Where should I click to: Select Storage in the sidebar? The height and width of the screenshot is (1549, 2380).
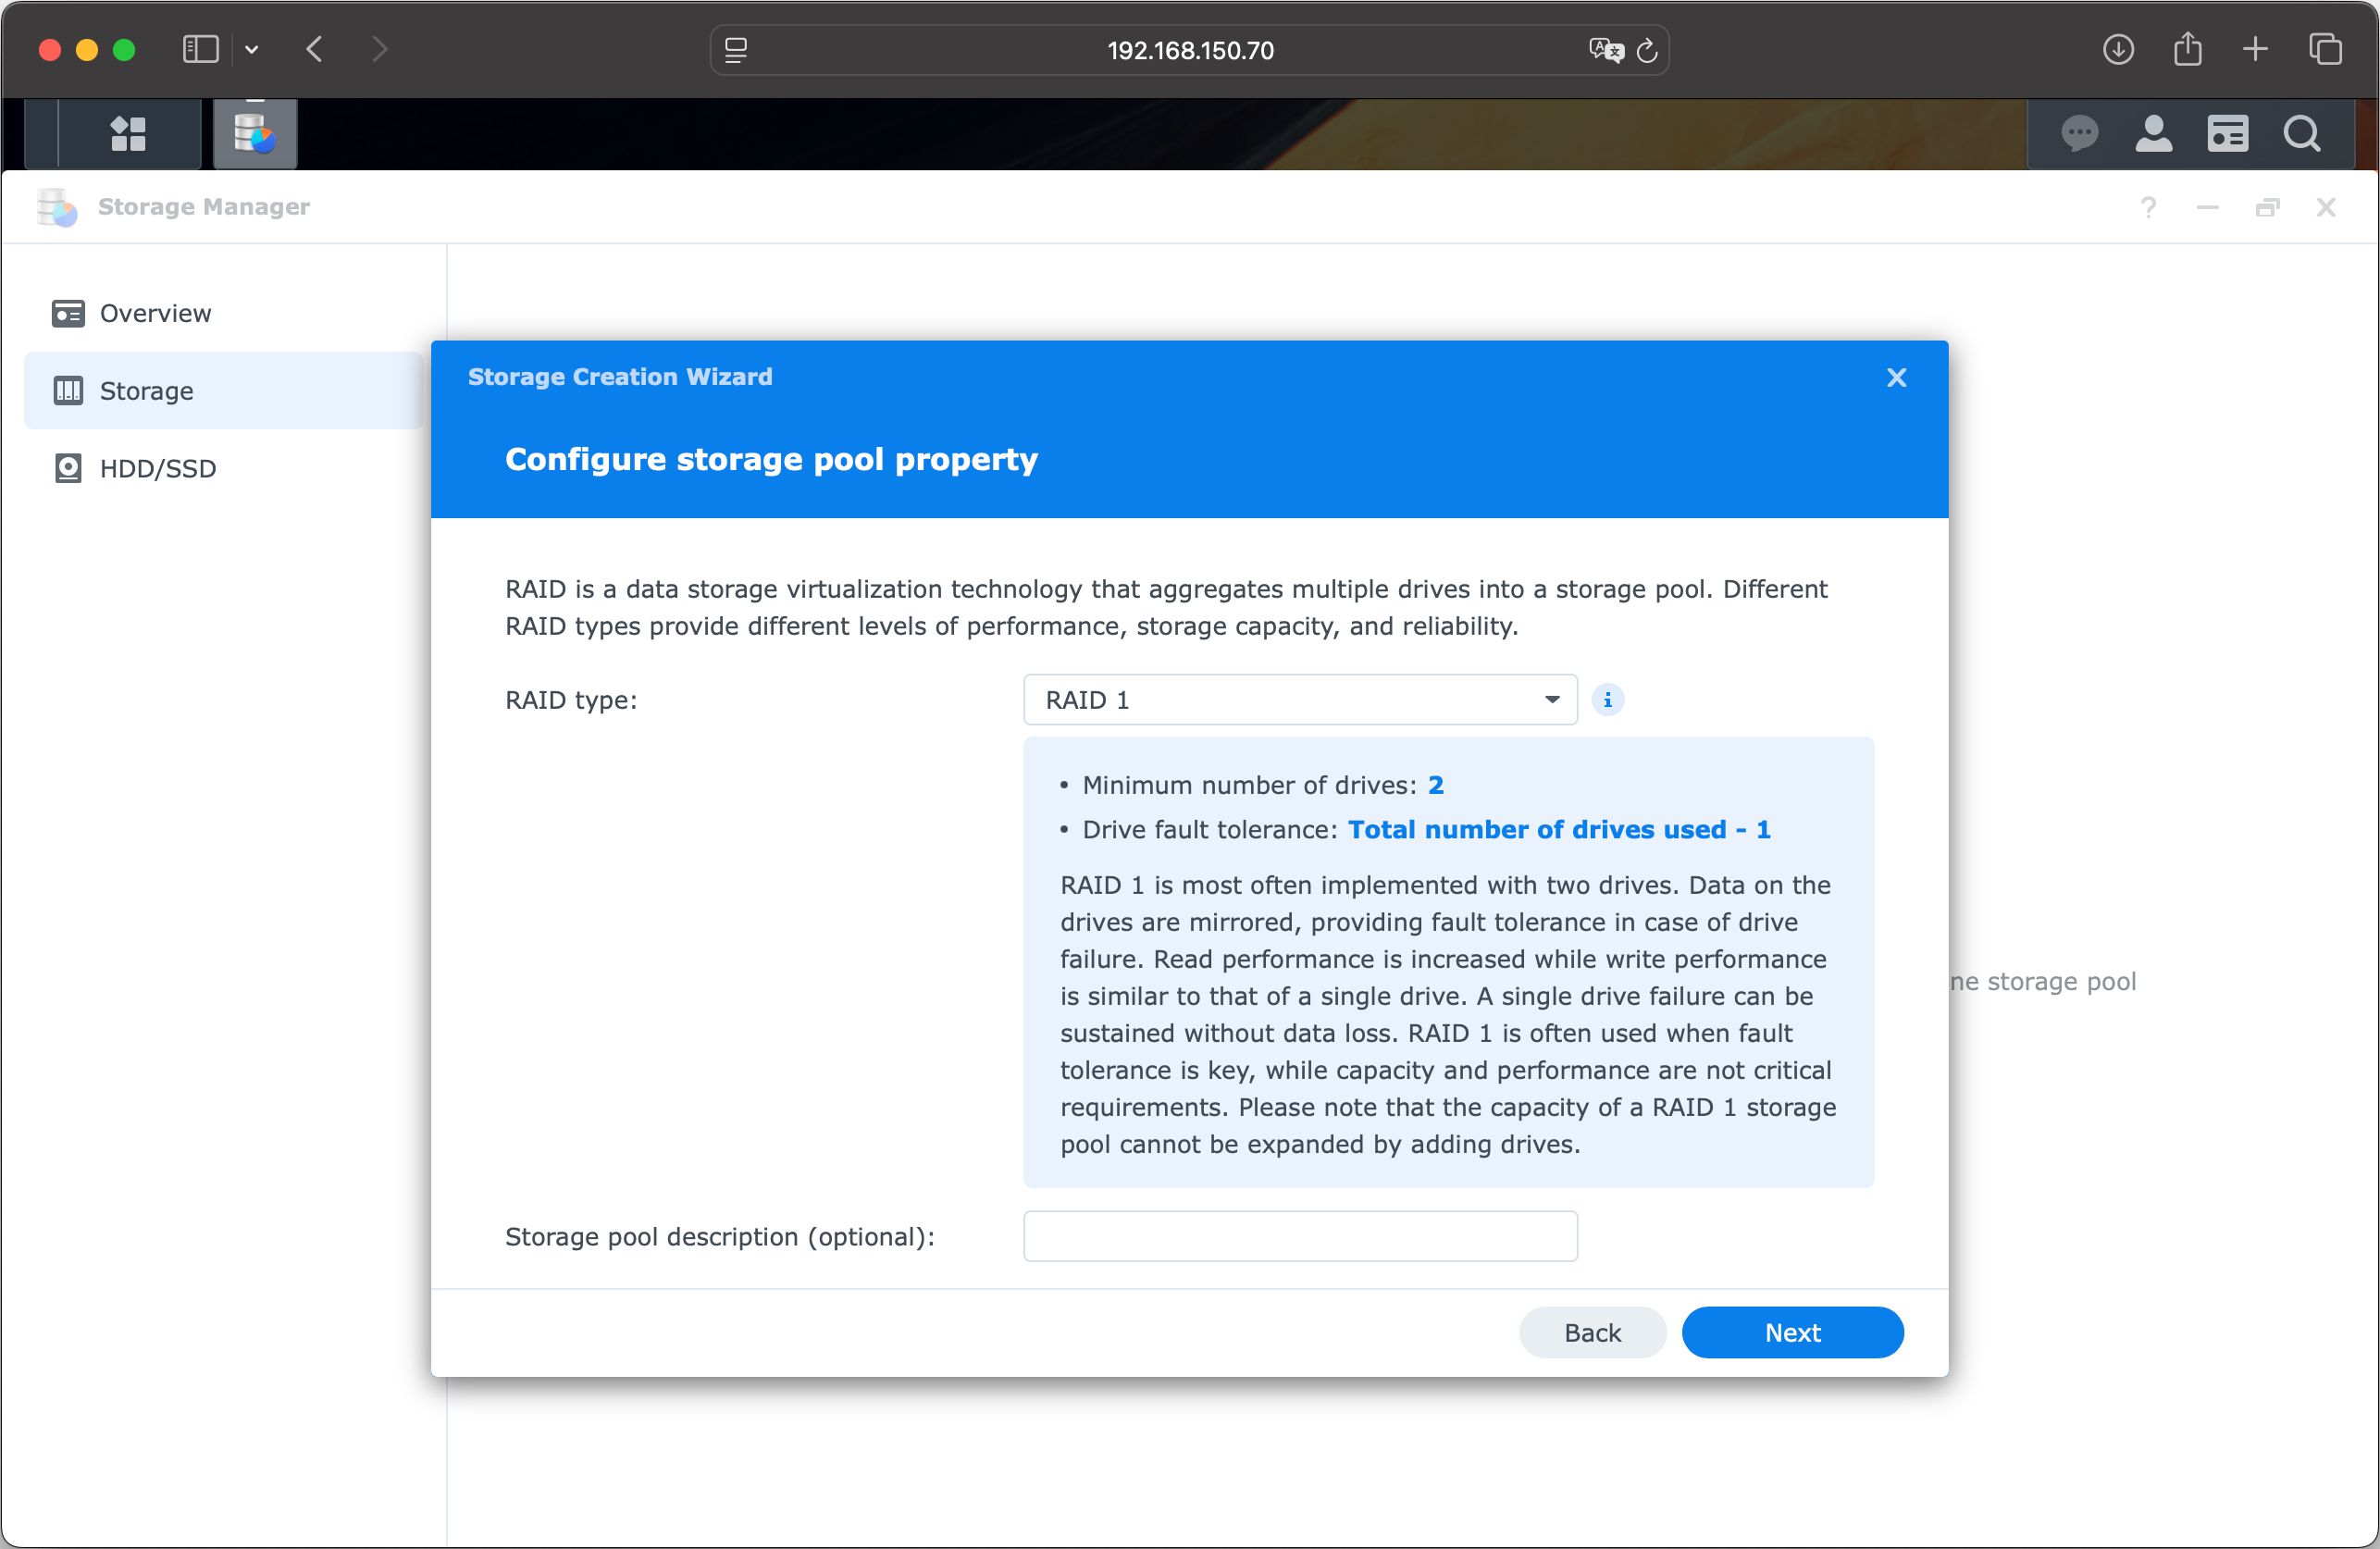tap(146, 391)
